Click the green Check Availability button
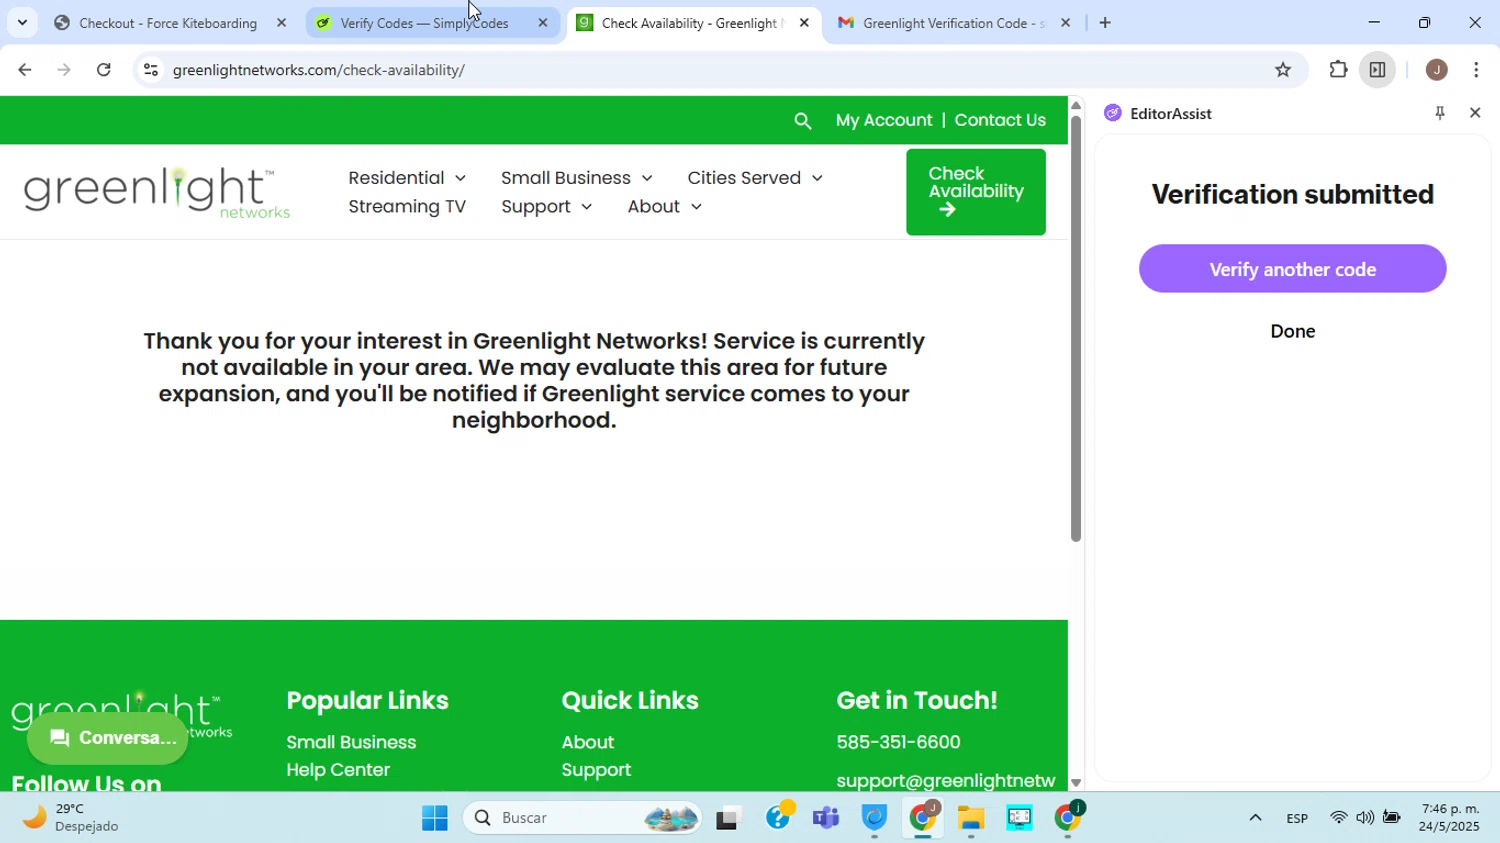Screen dimensions: 1500x843 [x=976, y=192]
